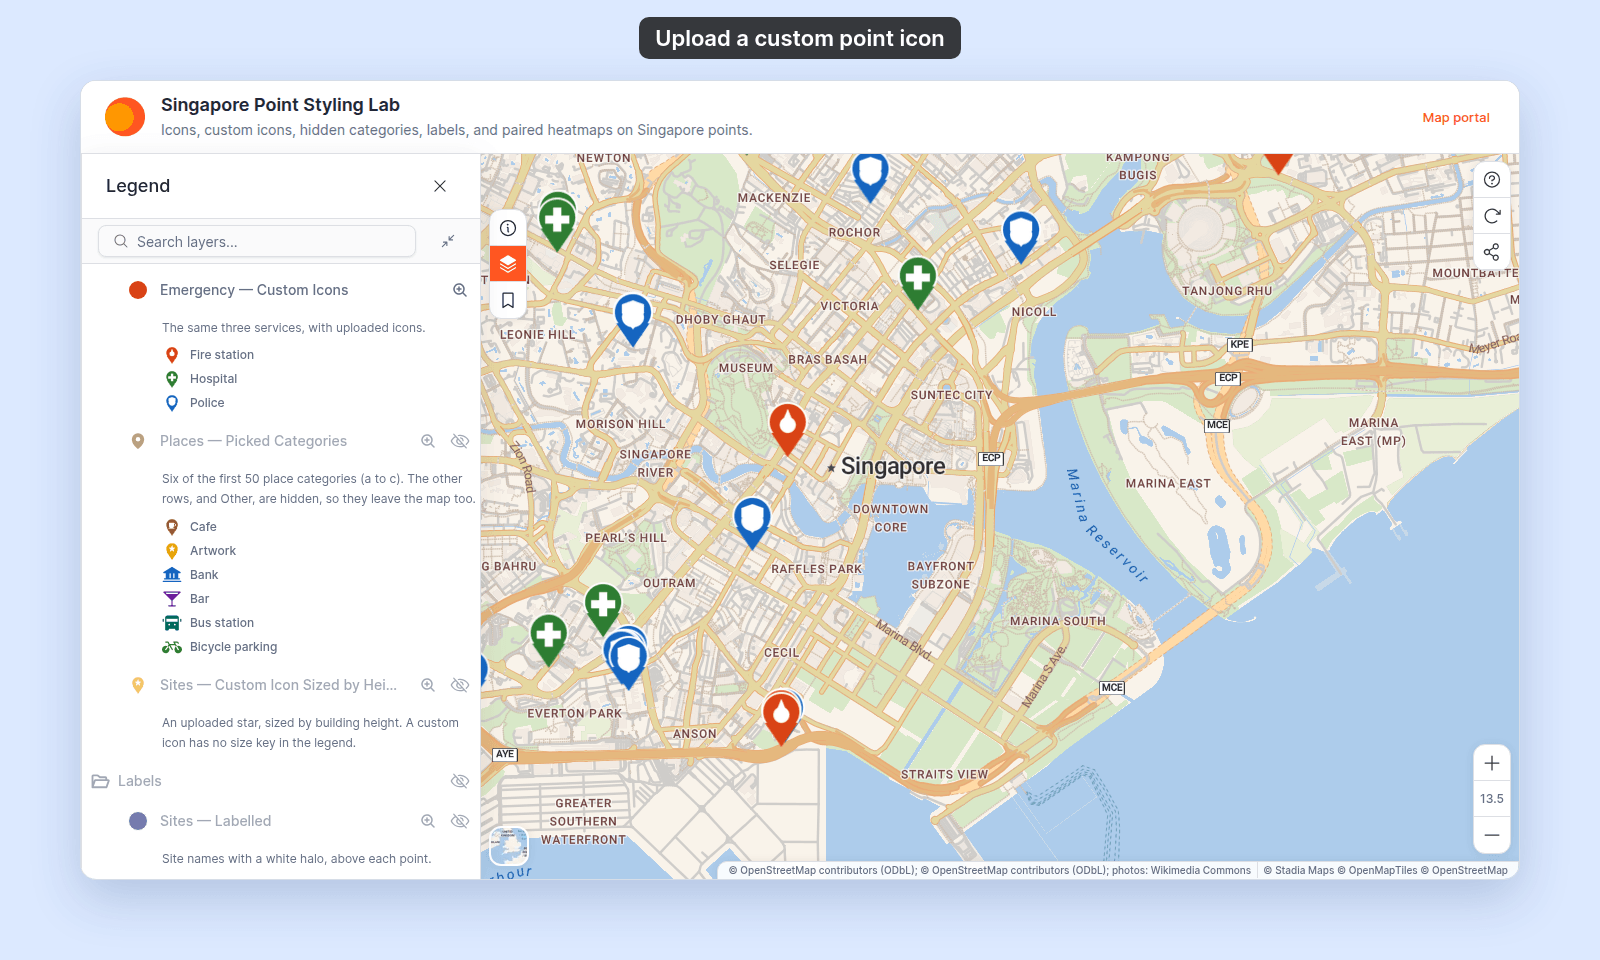Open the map help button
1600x960 pixels.
[1492, 180]
